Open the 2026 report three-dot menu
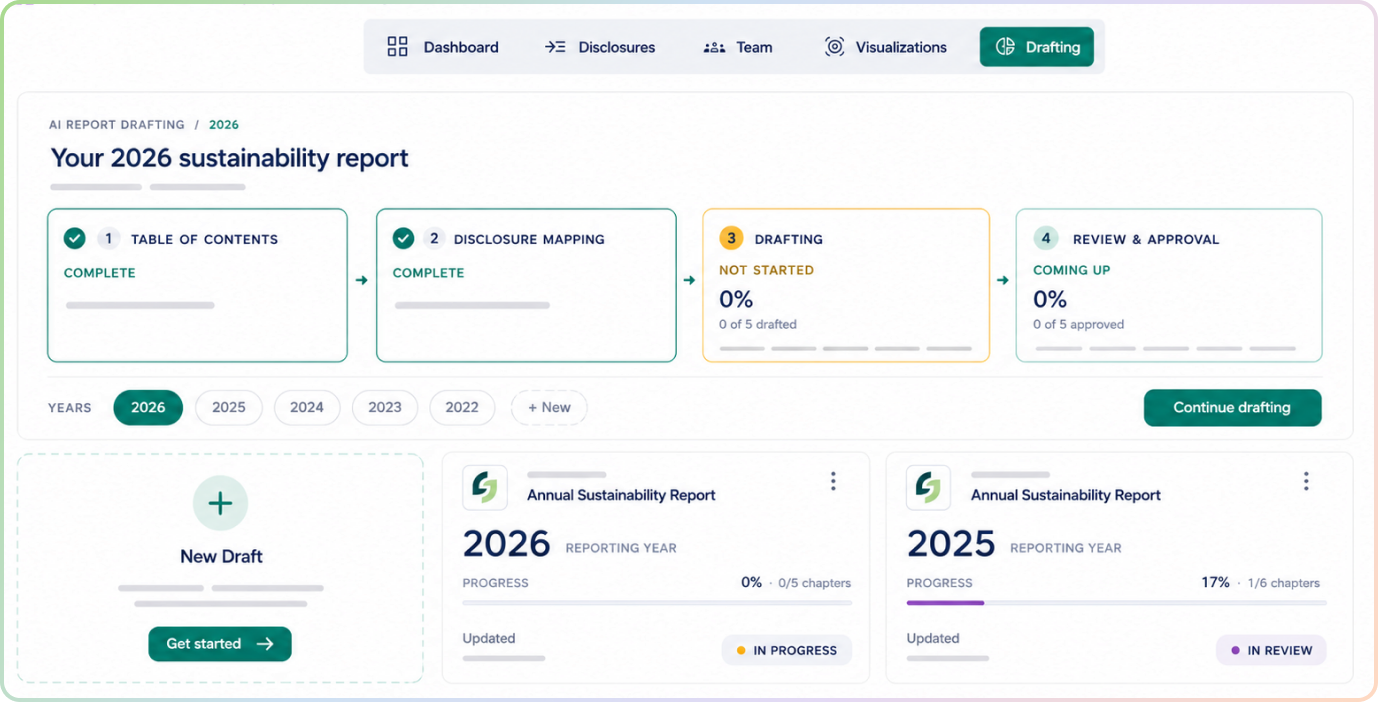The image size is (1378, 702). coord(833,481)
